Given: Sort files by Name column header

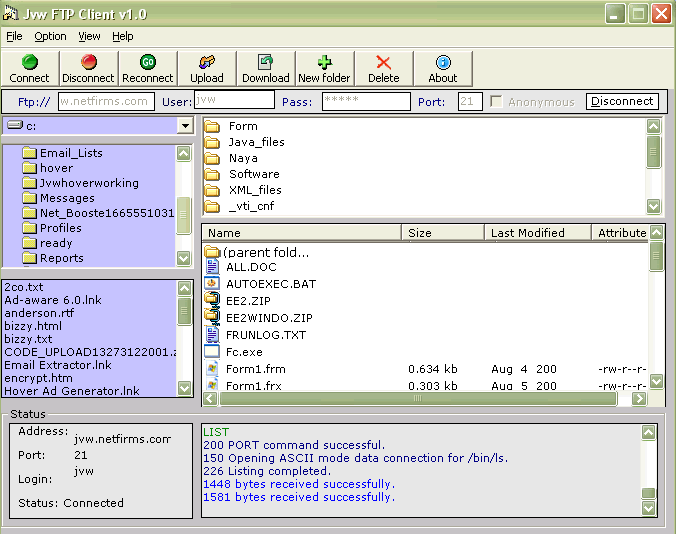Looking at the screenshot, I should (301, 233).
